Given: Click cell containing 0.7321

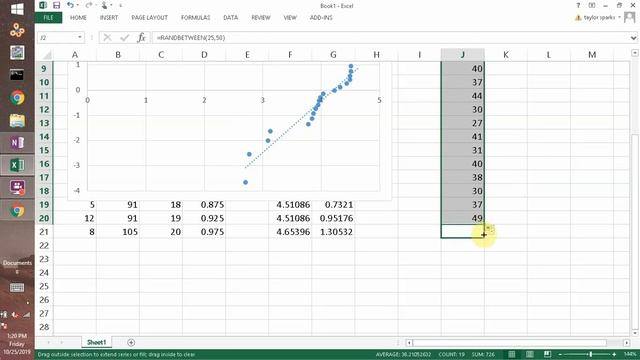Looking at the screenshot, I should 333,204.
